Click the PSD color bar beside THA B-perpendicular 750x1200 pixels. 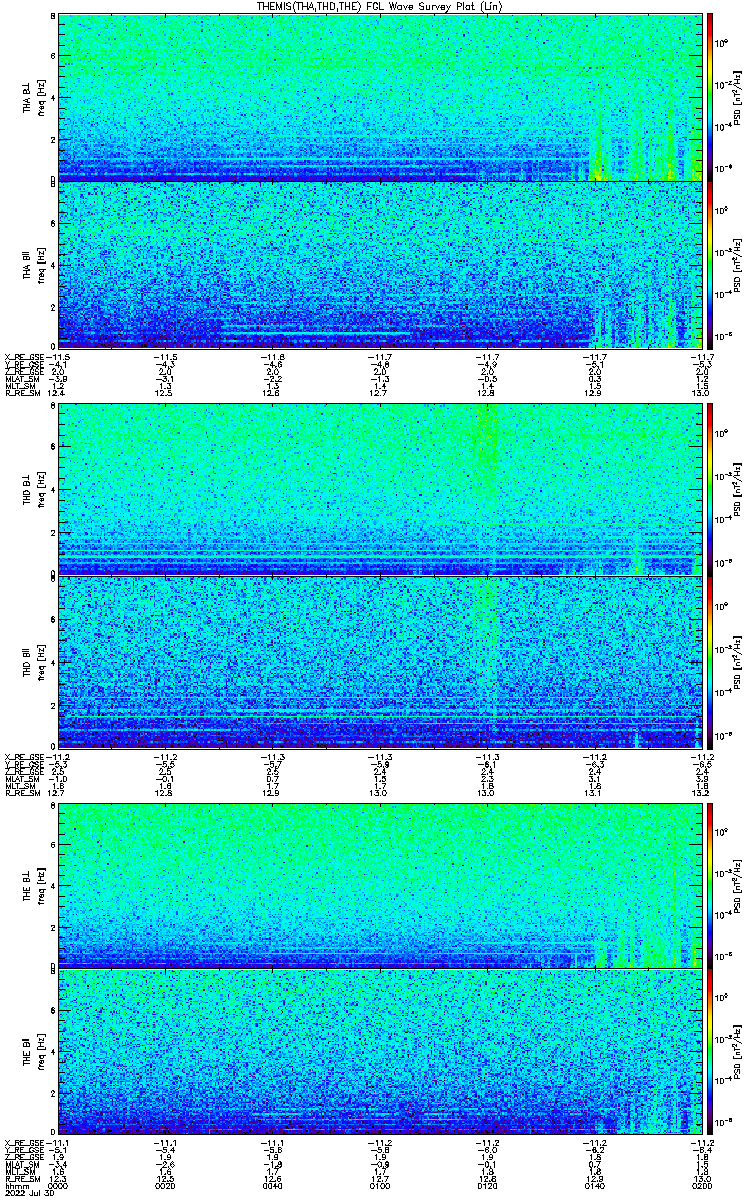click(710, 97)
